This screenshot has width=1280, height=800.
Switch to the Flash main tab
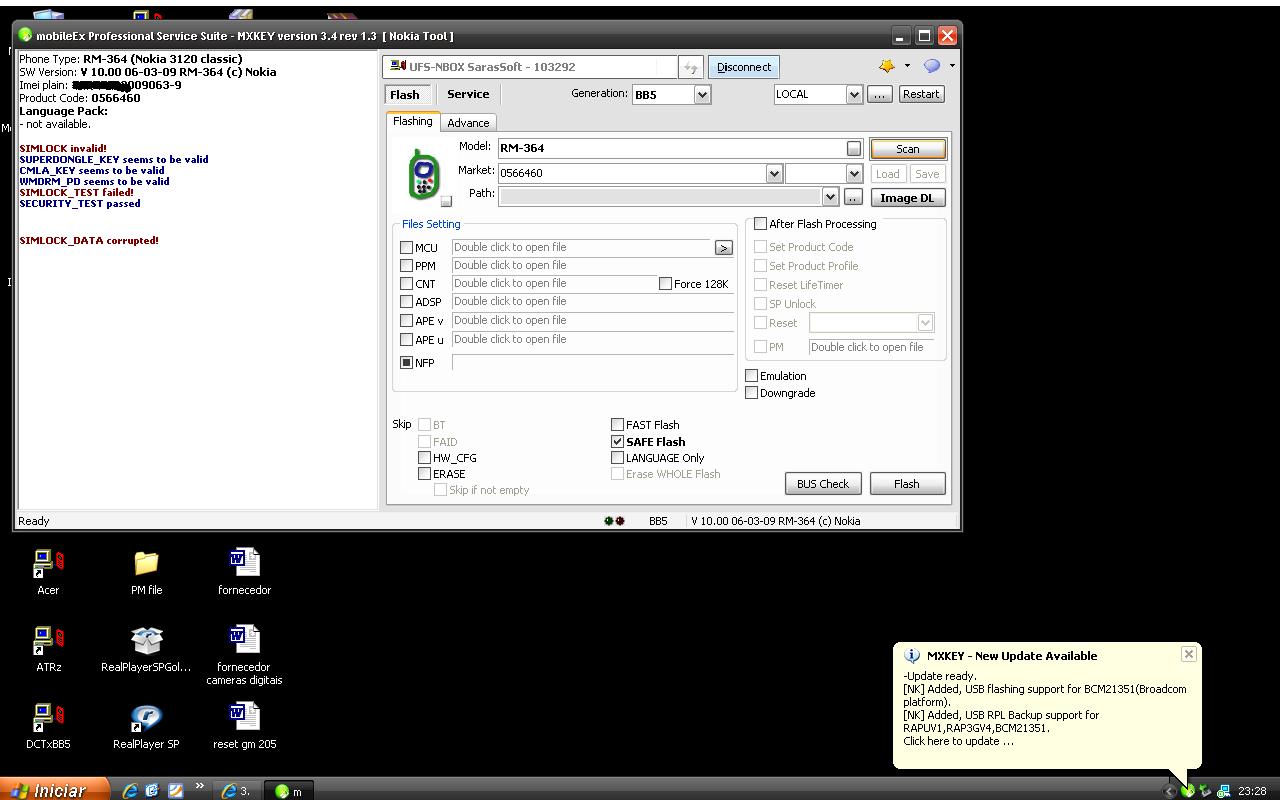pos(405,94)
